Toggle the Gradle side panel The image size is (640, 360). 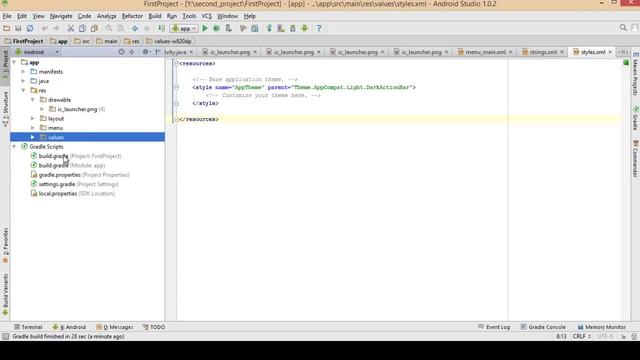click(x=635, y=118)
